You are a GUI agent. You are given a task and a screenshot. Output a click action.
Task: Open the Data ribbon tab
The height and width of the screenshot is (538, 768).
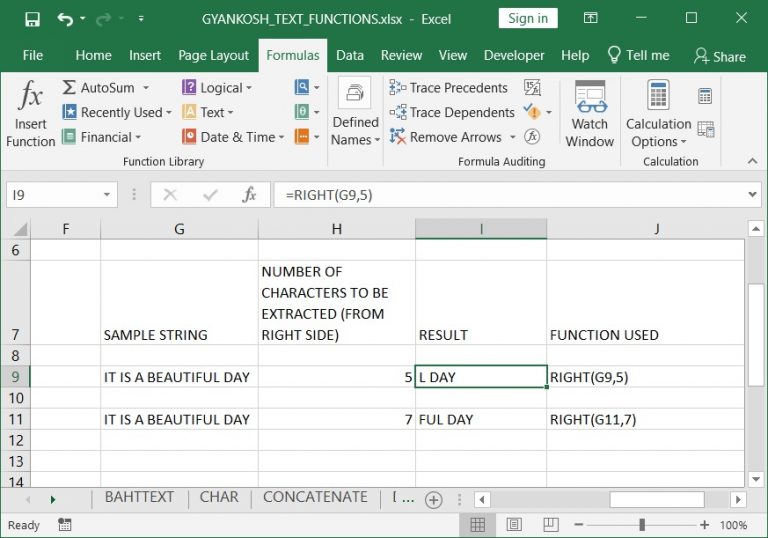(x=350, y=55)
